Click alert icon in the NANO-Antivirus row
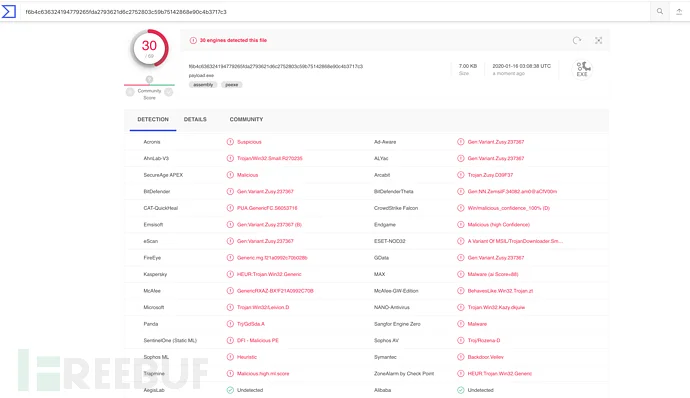Viewport: 690px width, 398px height. pyautogui.click(x=461, y=307)
